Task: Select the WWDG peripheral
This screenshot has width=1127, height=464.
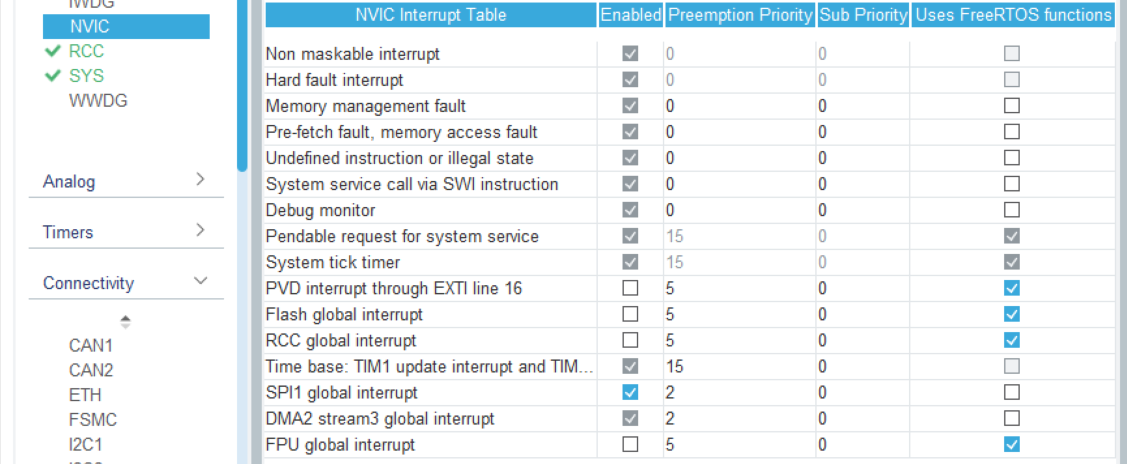Action: (98, 101)
